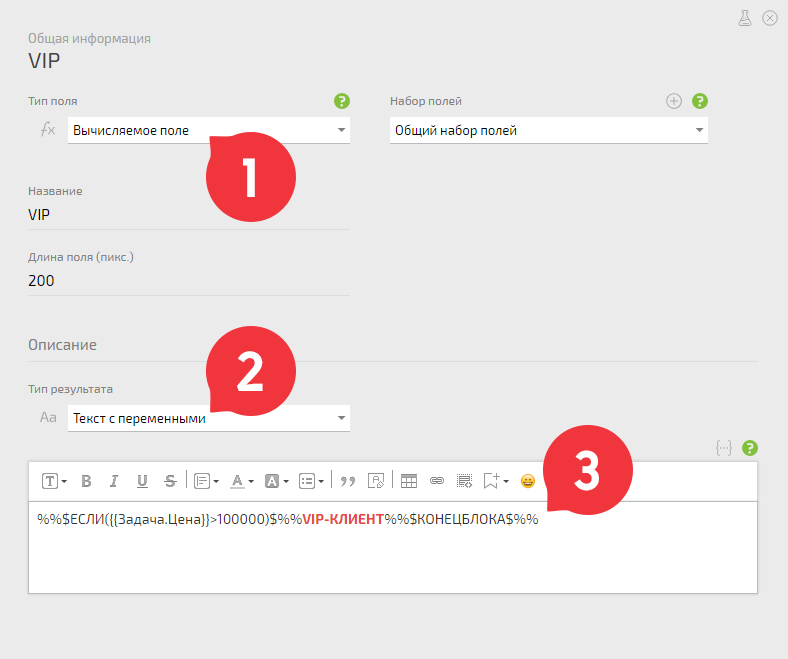The width and height of the screenshot is (788, 659).
Task: Click the Описание section heading
Action: pos(62,345)
